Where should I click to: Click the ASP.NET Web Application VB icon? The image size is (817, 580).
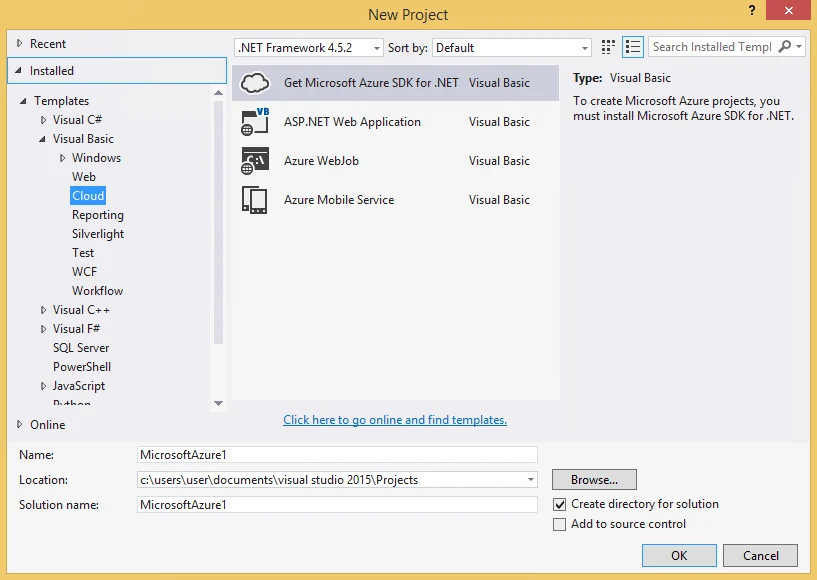255,121
